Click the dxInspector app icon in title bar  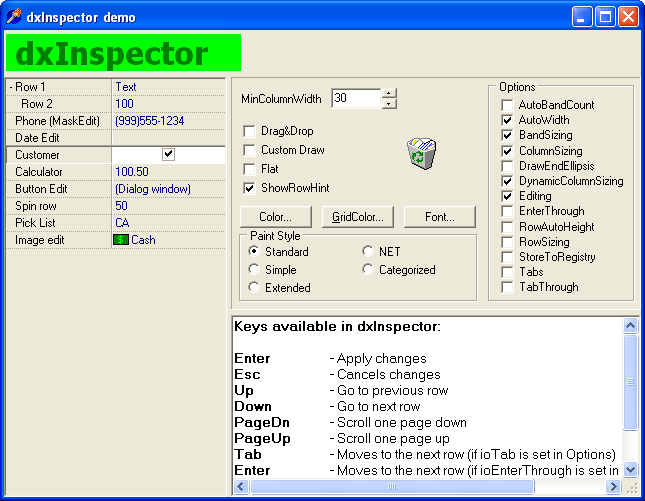[13, 17]
